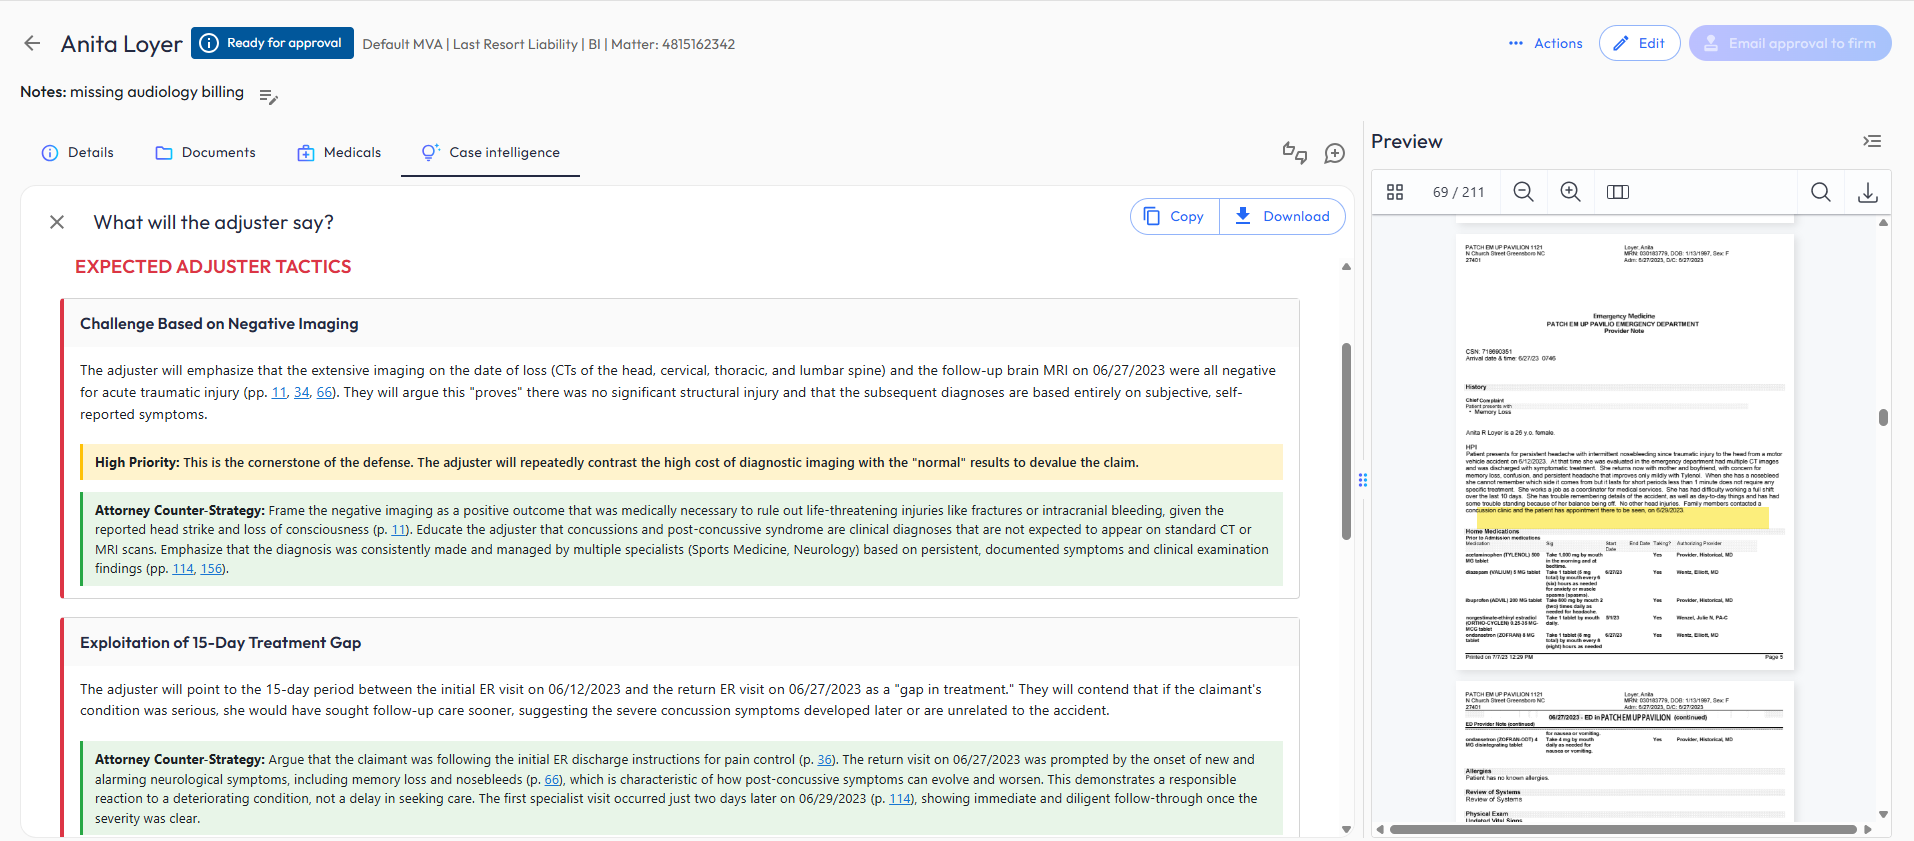Open page 156 reference link
Viewport: 1914px width, 841px height.
(x=211, y=568)
